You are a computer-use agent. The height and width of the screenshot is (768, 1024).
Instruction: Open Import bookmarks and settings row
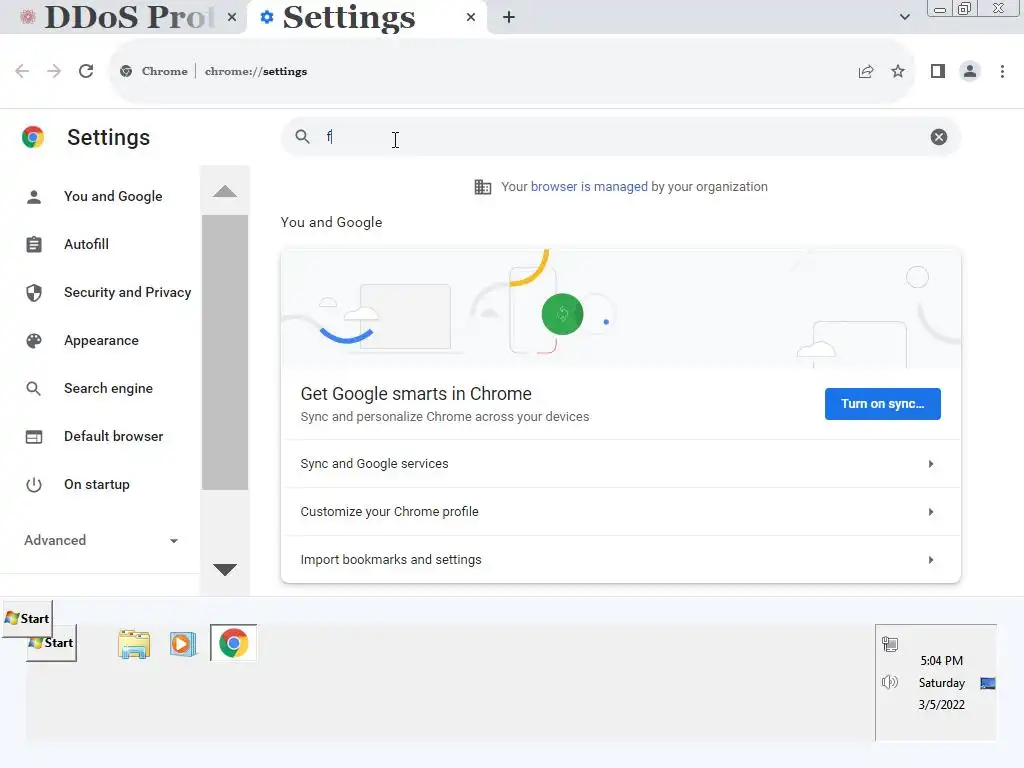tap(620, 560)
